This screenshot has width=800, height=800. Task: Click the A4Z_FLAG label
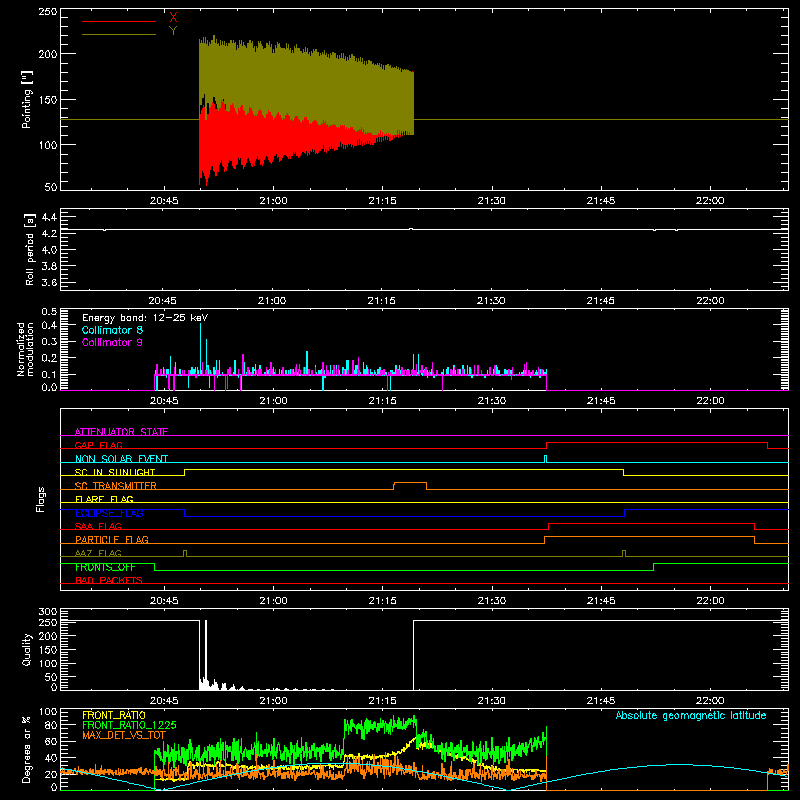tap(98, 553)
